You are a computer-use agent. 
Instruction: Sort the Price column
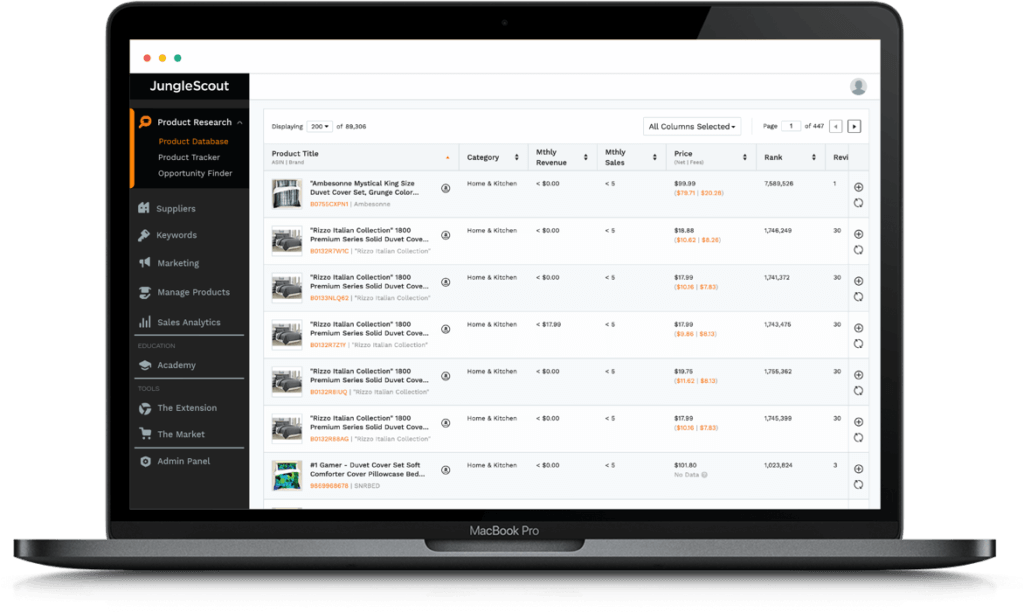[x=744, y=157]
